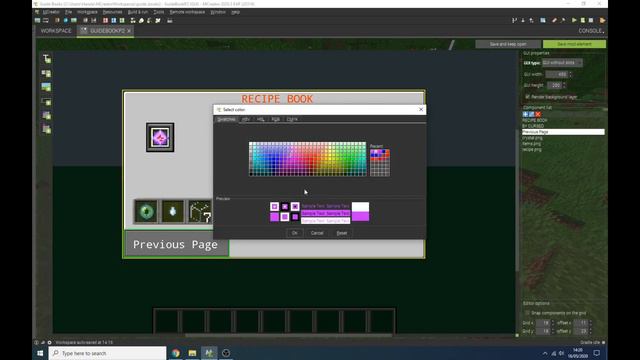The image size is (640, 360).
Task: Click Save and keep open button
Action: [508, 44]
